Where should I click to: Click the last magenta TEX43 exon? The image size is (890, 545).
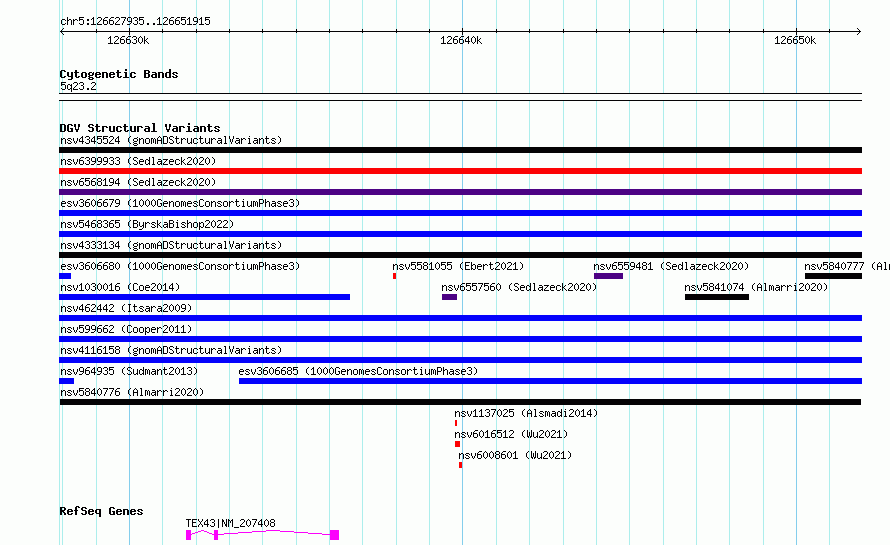pos(335,535)
